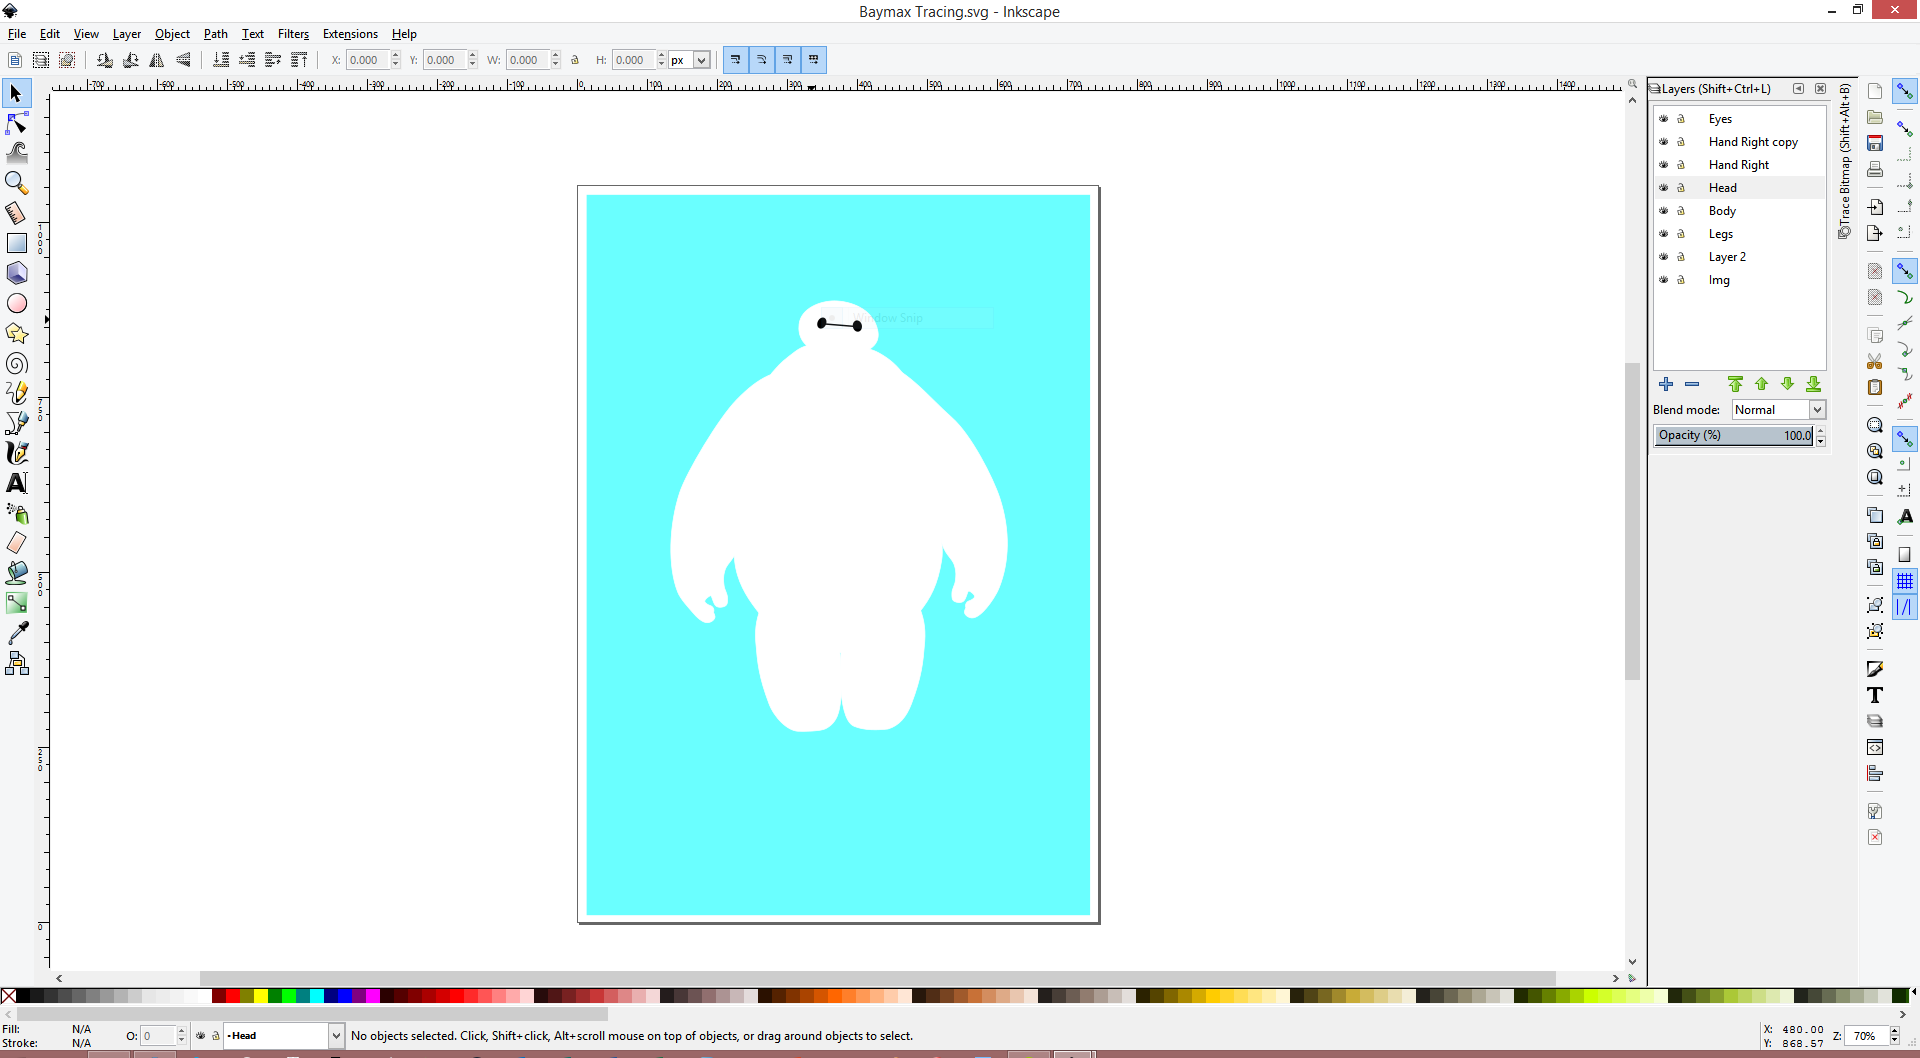Increase the zoom percentage spinner

[1894, 1032]
